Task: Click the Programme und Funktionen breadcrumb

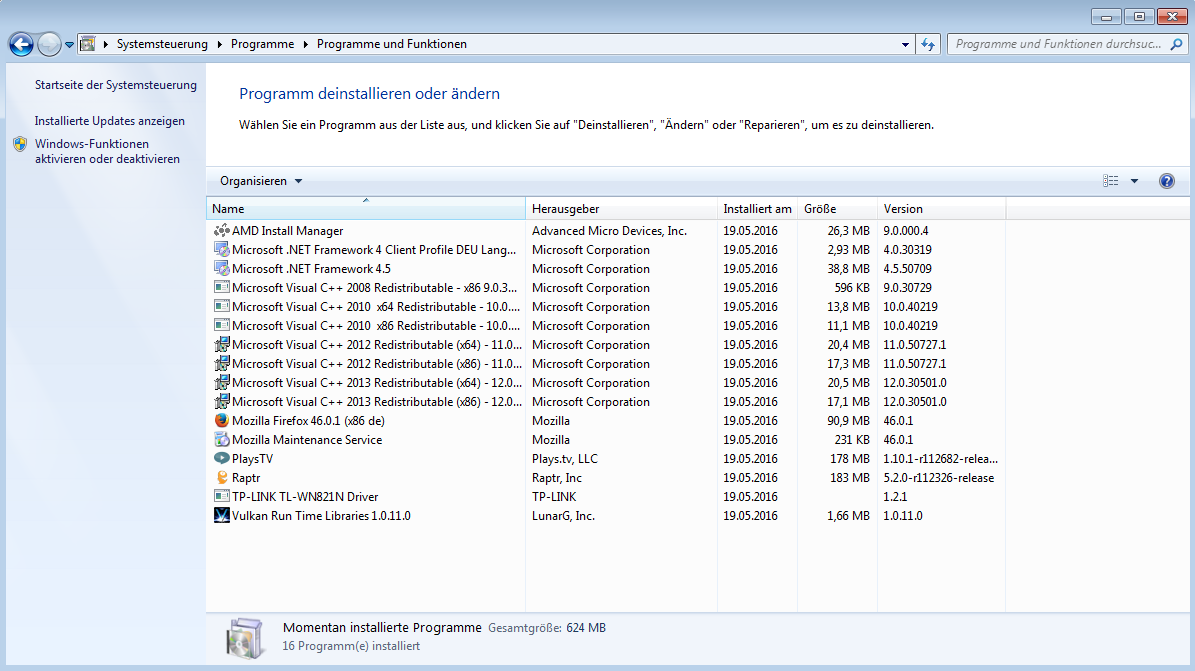Action: pos(392,44)
